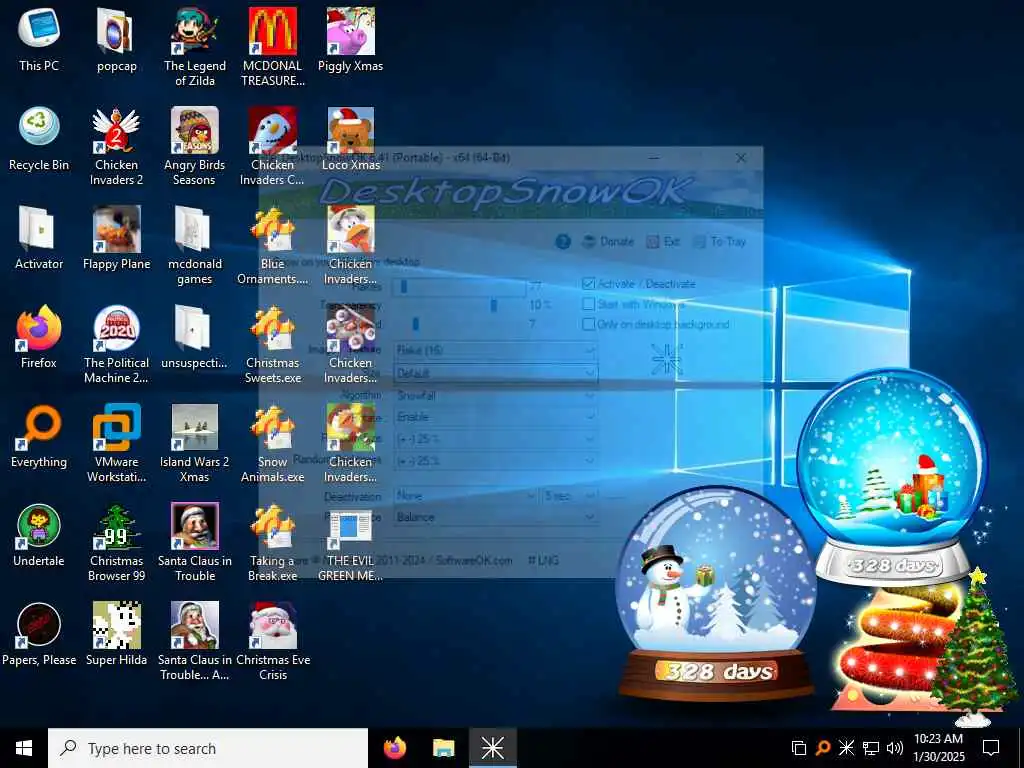Viewport: 1024px width, 768px height.
Task: Select the Everything desktop shortcut
Action: click(x=39, y=436)
